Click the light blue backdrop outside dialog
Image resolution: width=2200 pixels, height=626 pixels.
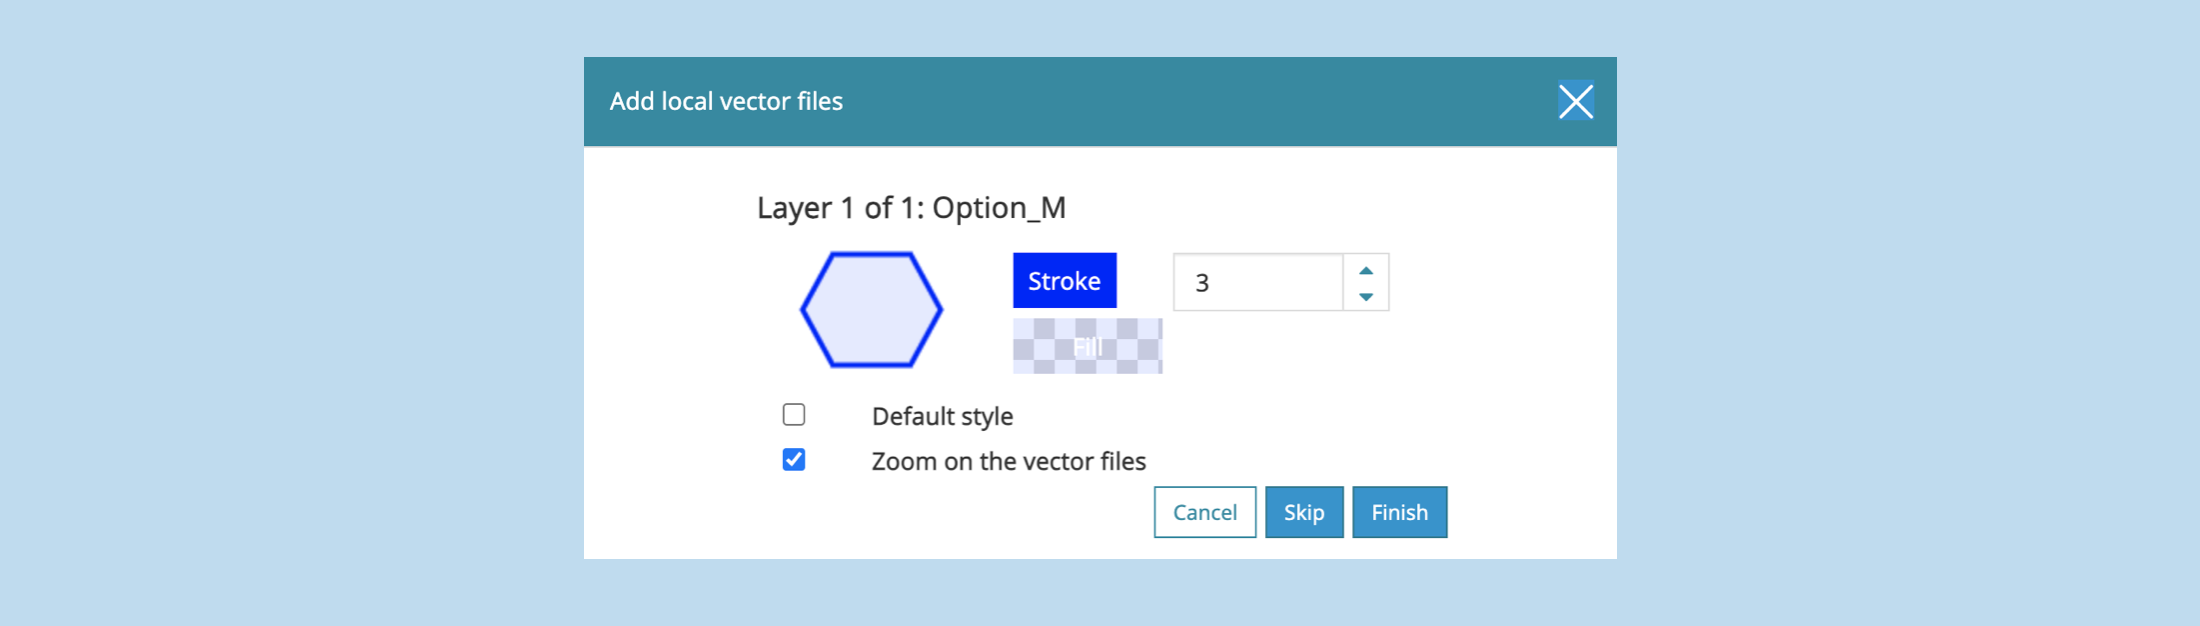coord(300,300)
